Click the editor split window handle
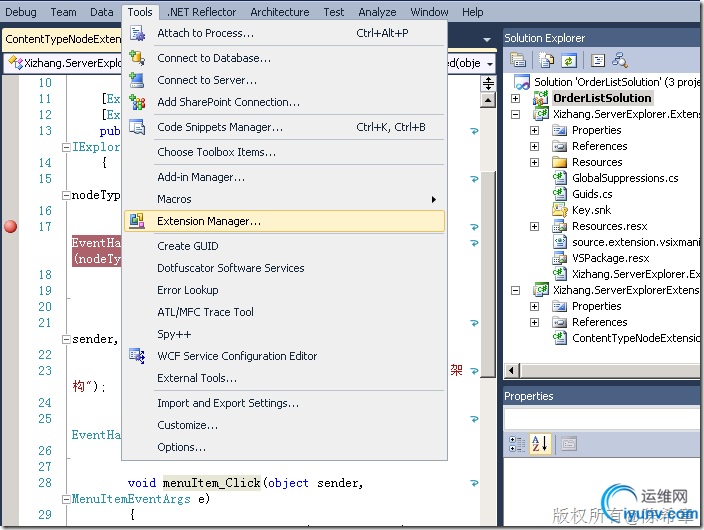The width and height of the screenshot is (704, 530). (x=488, y=83)
